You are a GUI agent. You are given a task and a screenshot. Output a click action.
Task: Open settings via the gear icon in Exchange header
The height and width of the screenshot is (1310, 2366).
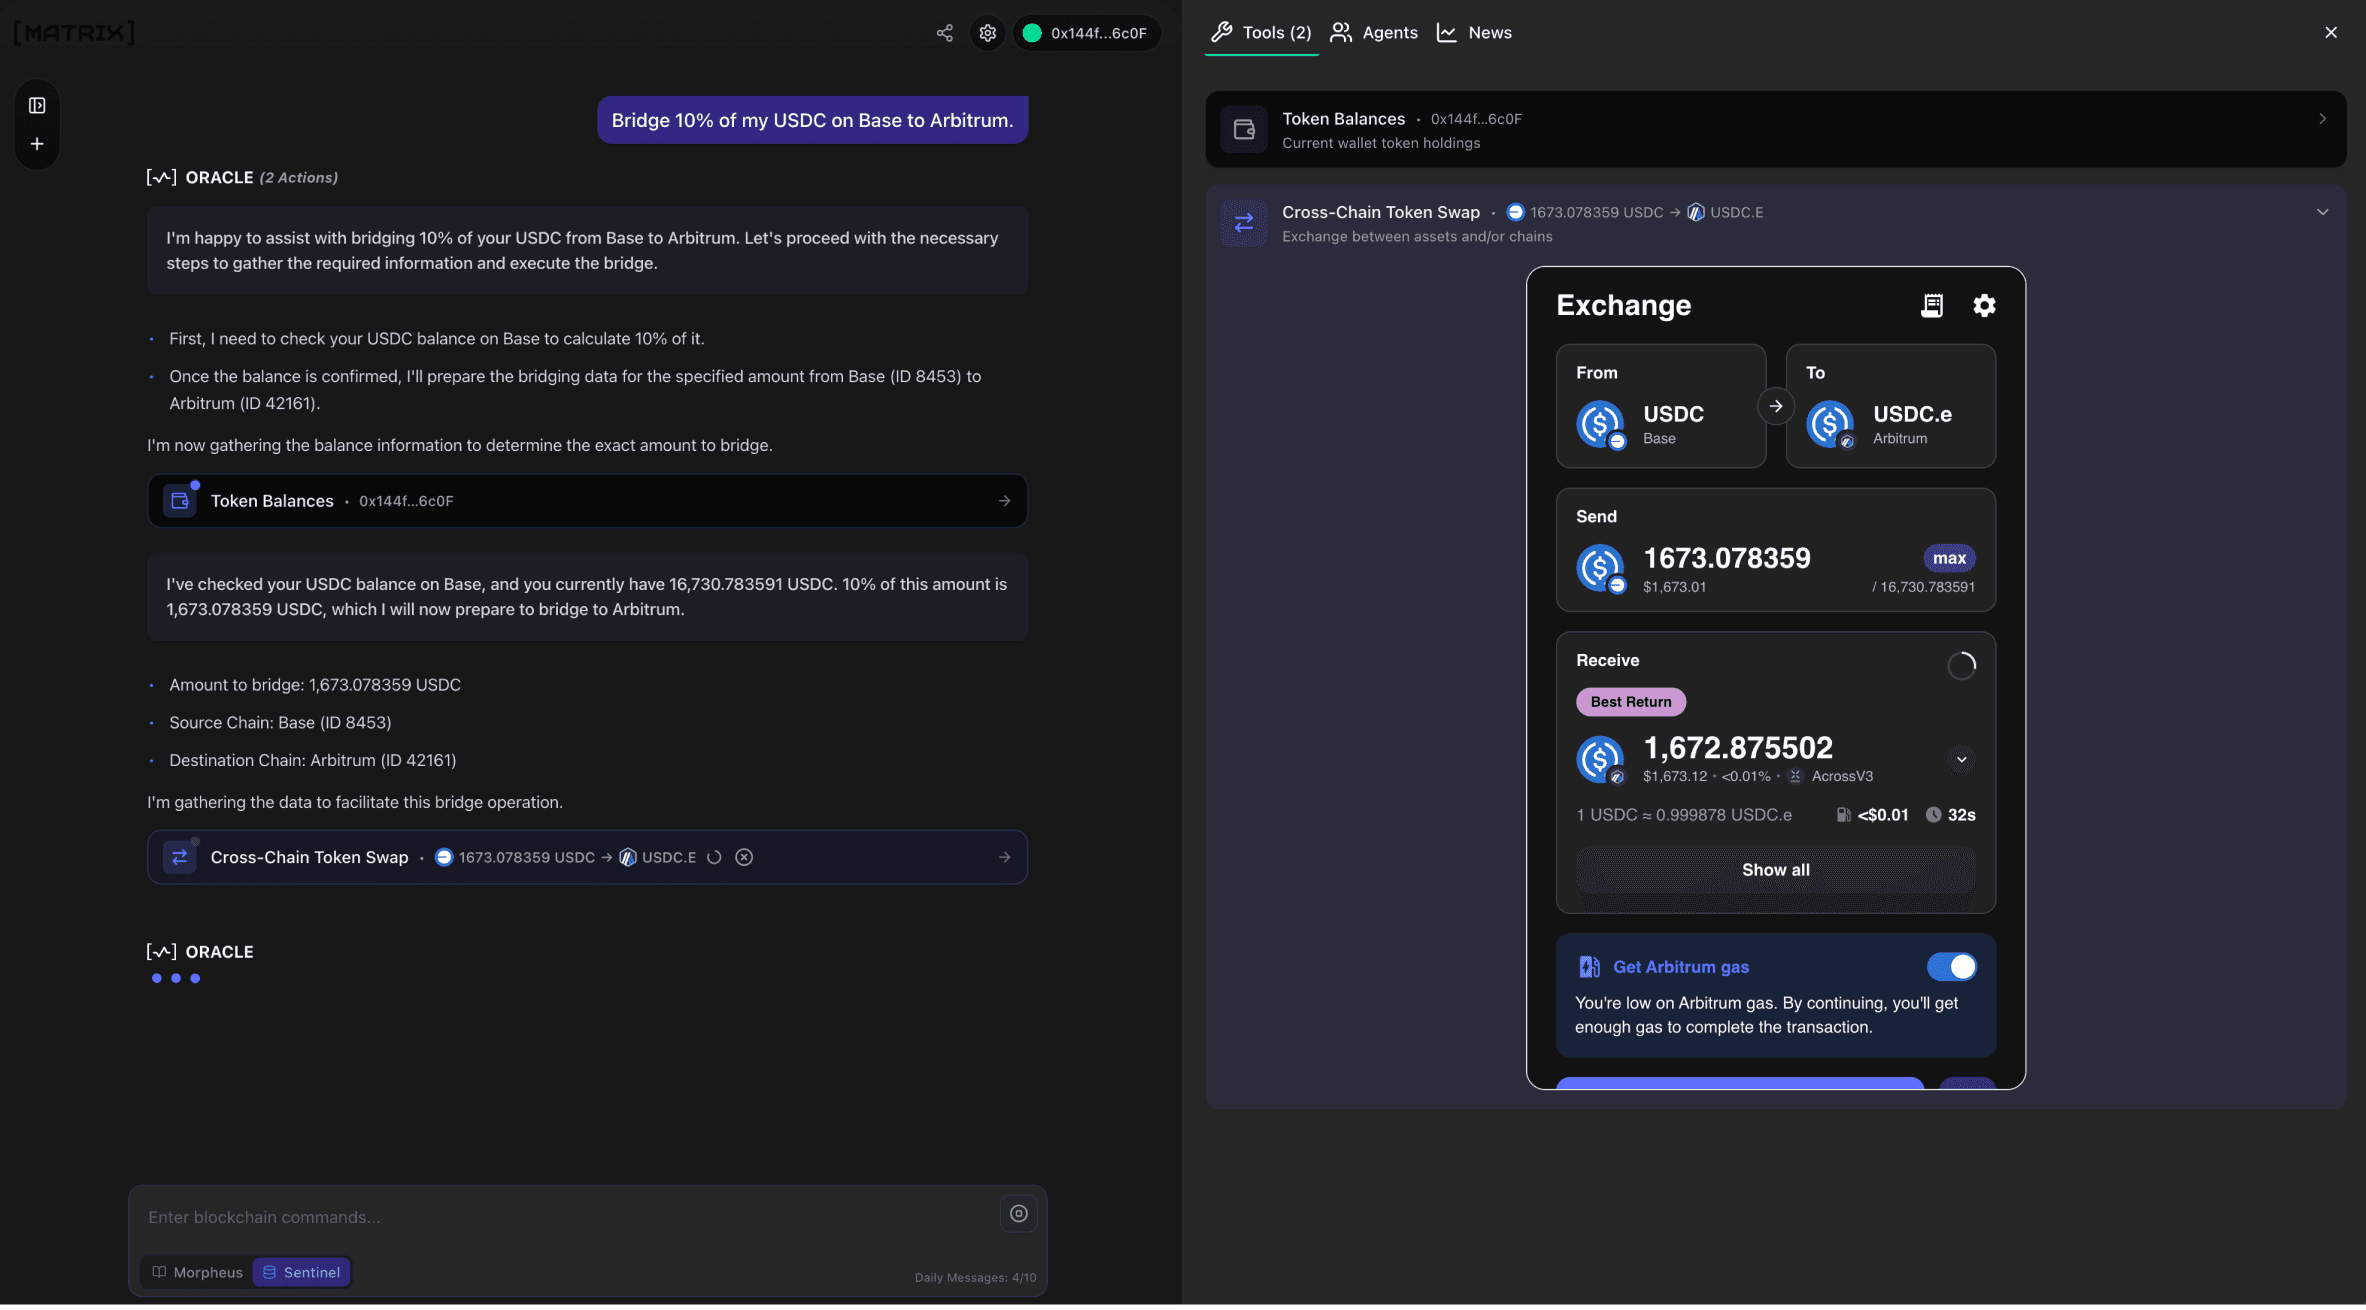tap(1985, 305)
